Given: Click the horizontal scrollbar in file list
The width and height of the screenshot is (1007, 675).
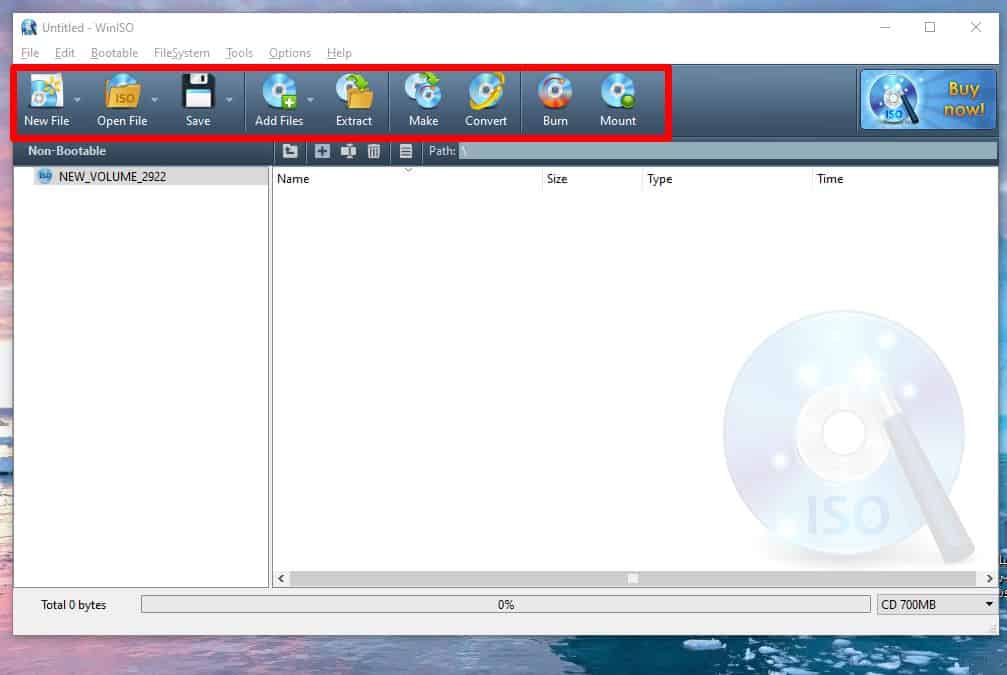Looking at the screenshot, I should point(632,578).
